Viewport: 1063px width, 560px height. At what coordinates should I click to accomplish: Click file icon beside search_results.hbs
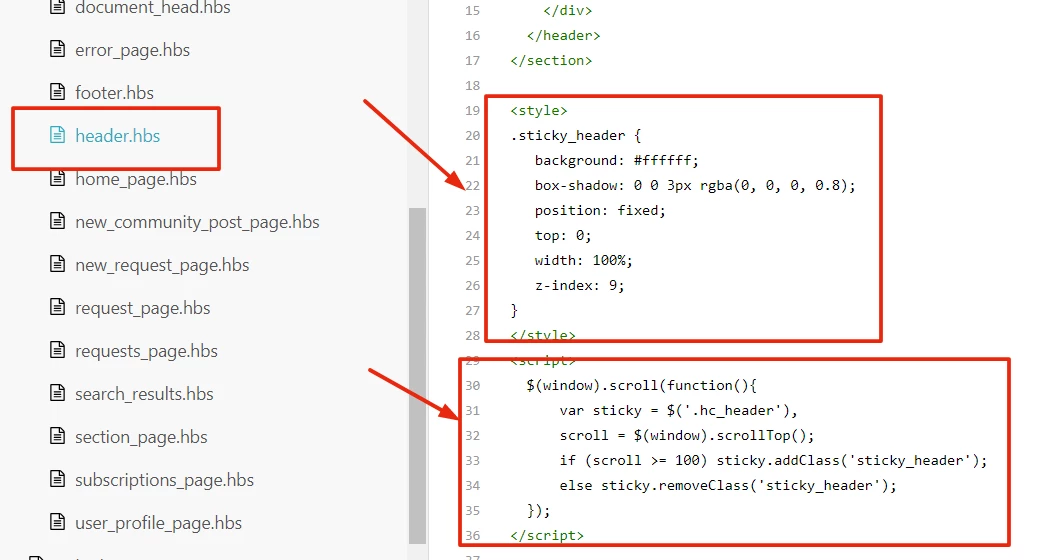click(58, 393)
